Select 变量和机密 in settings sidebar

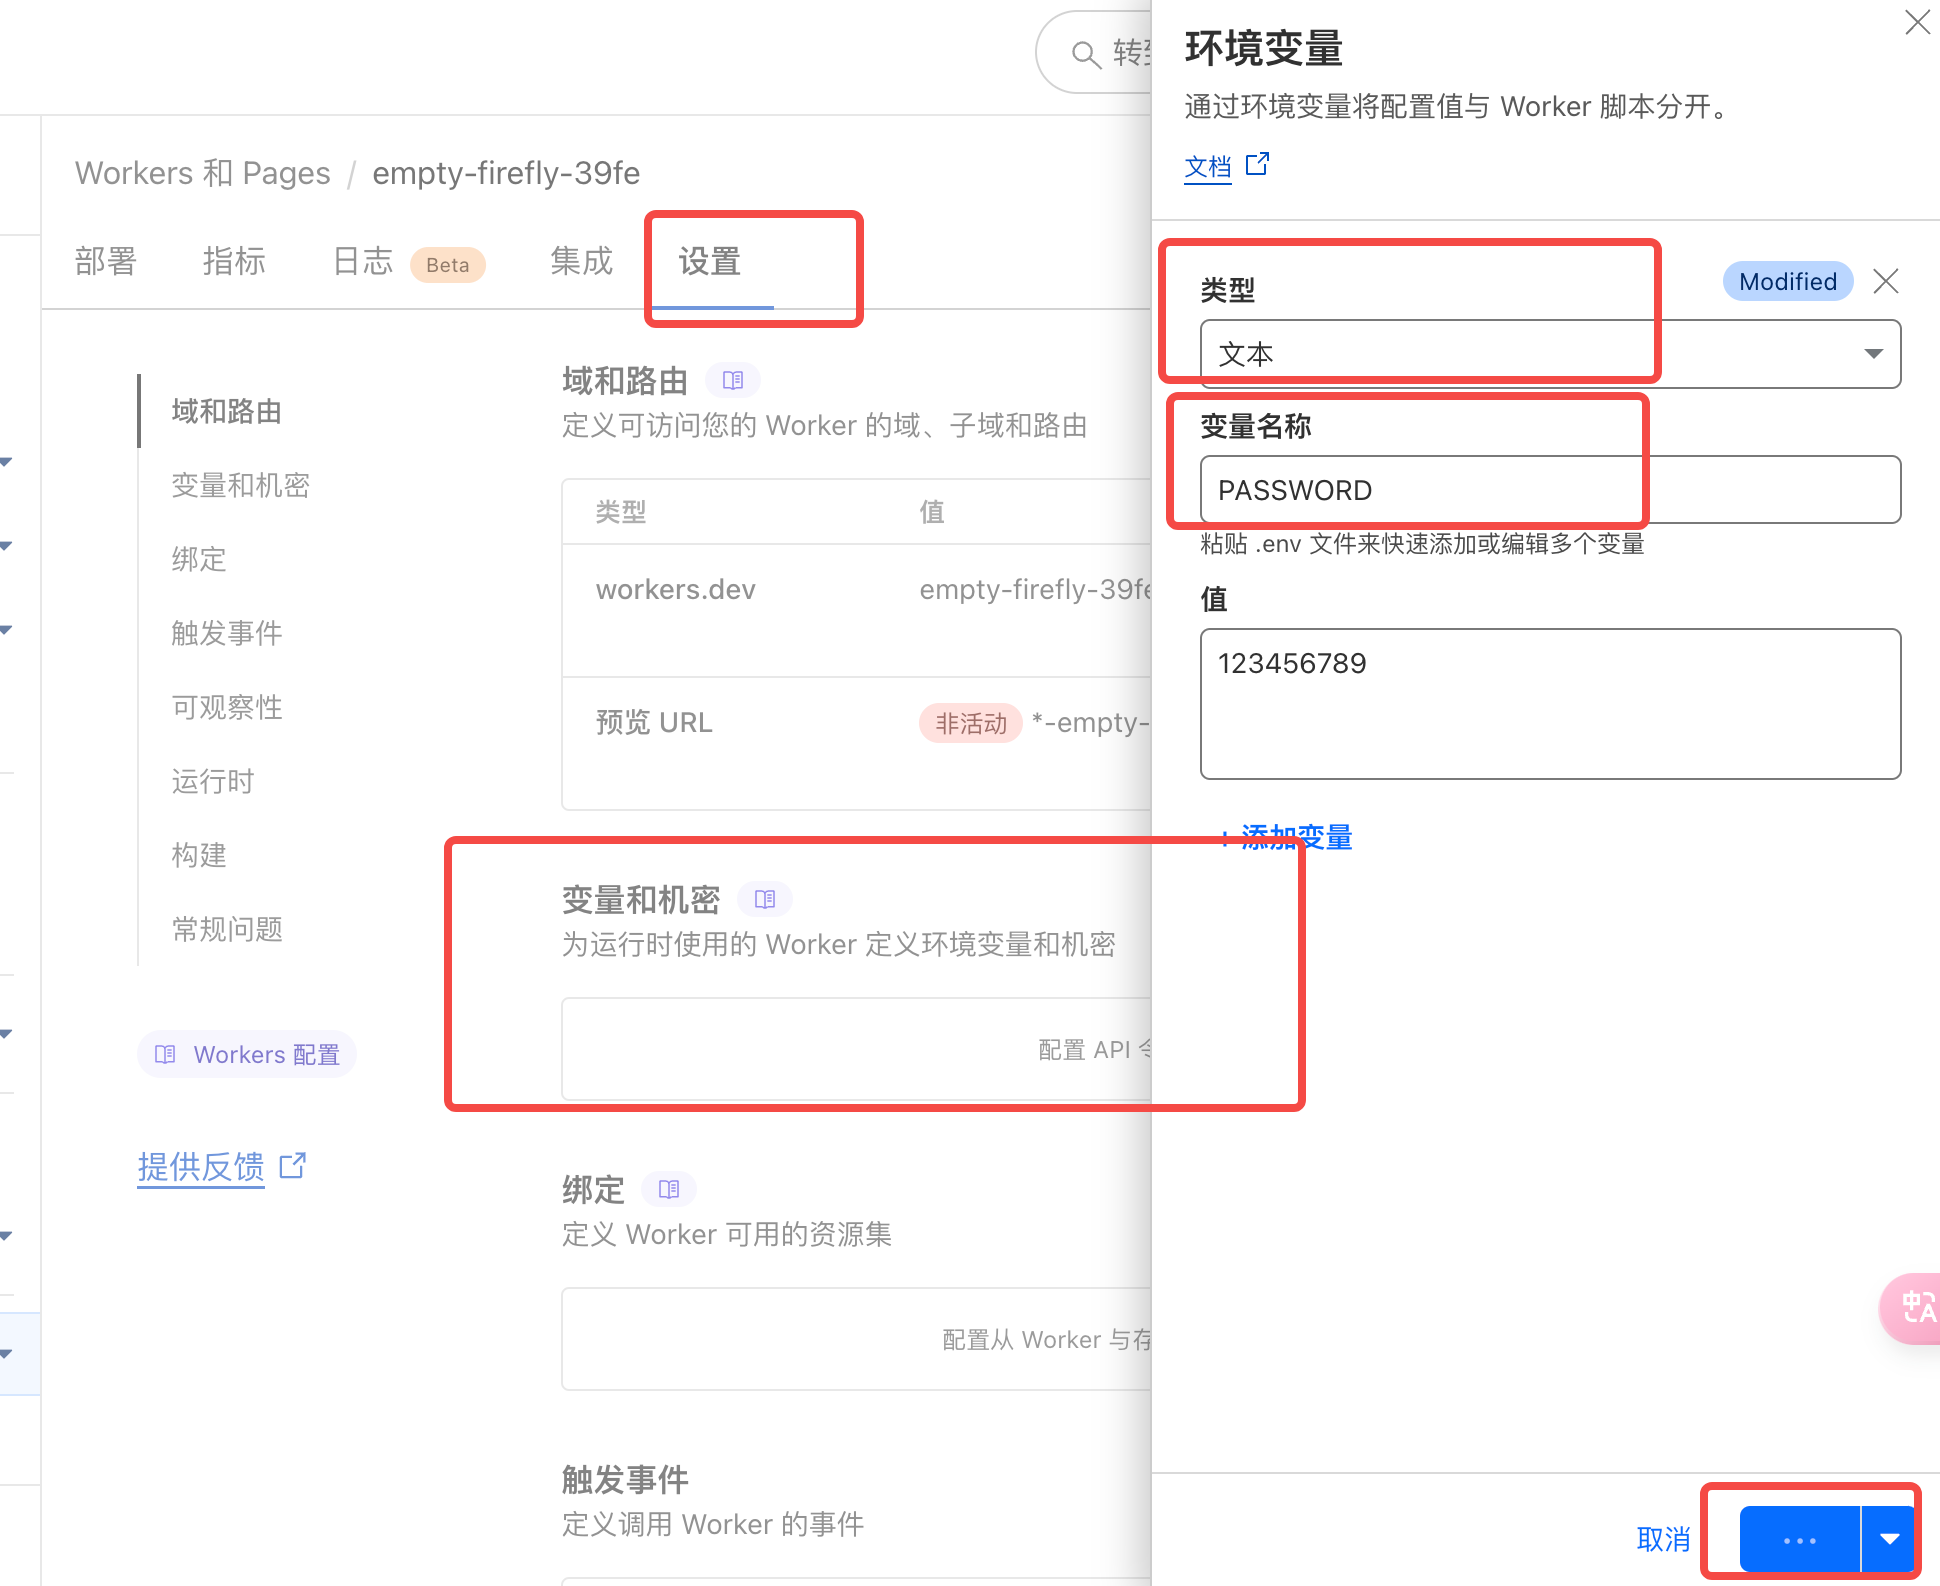(x=241, y=485)
